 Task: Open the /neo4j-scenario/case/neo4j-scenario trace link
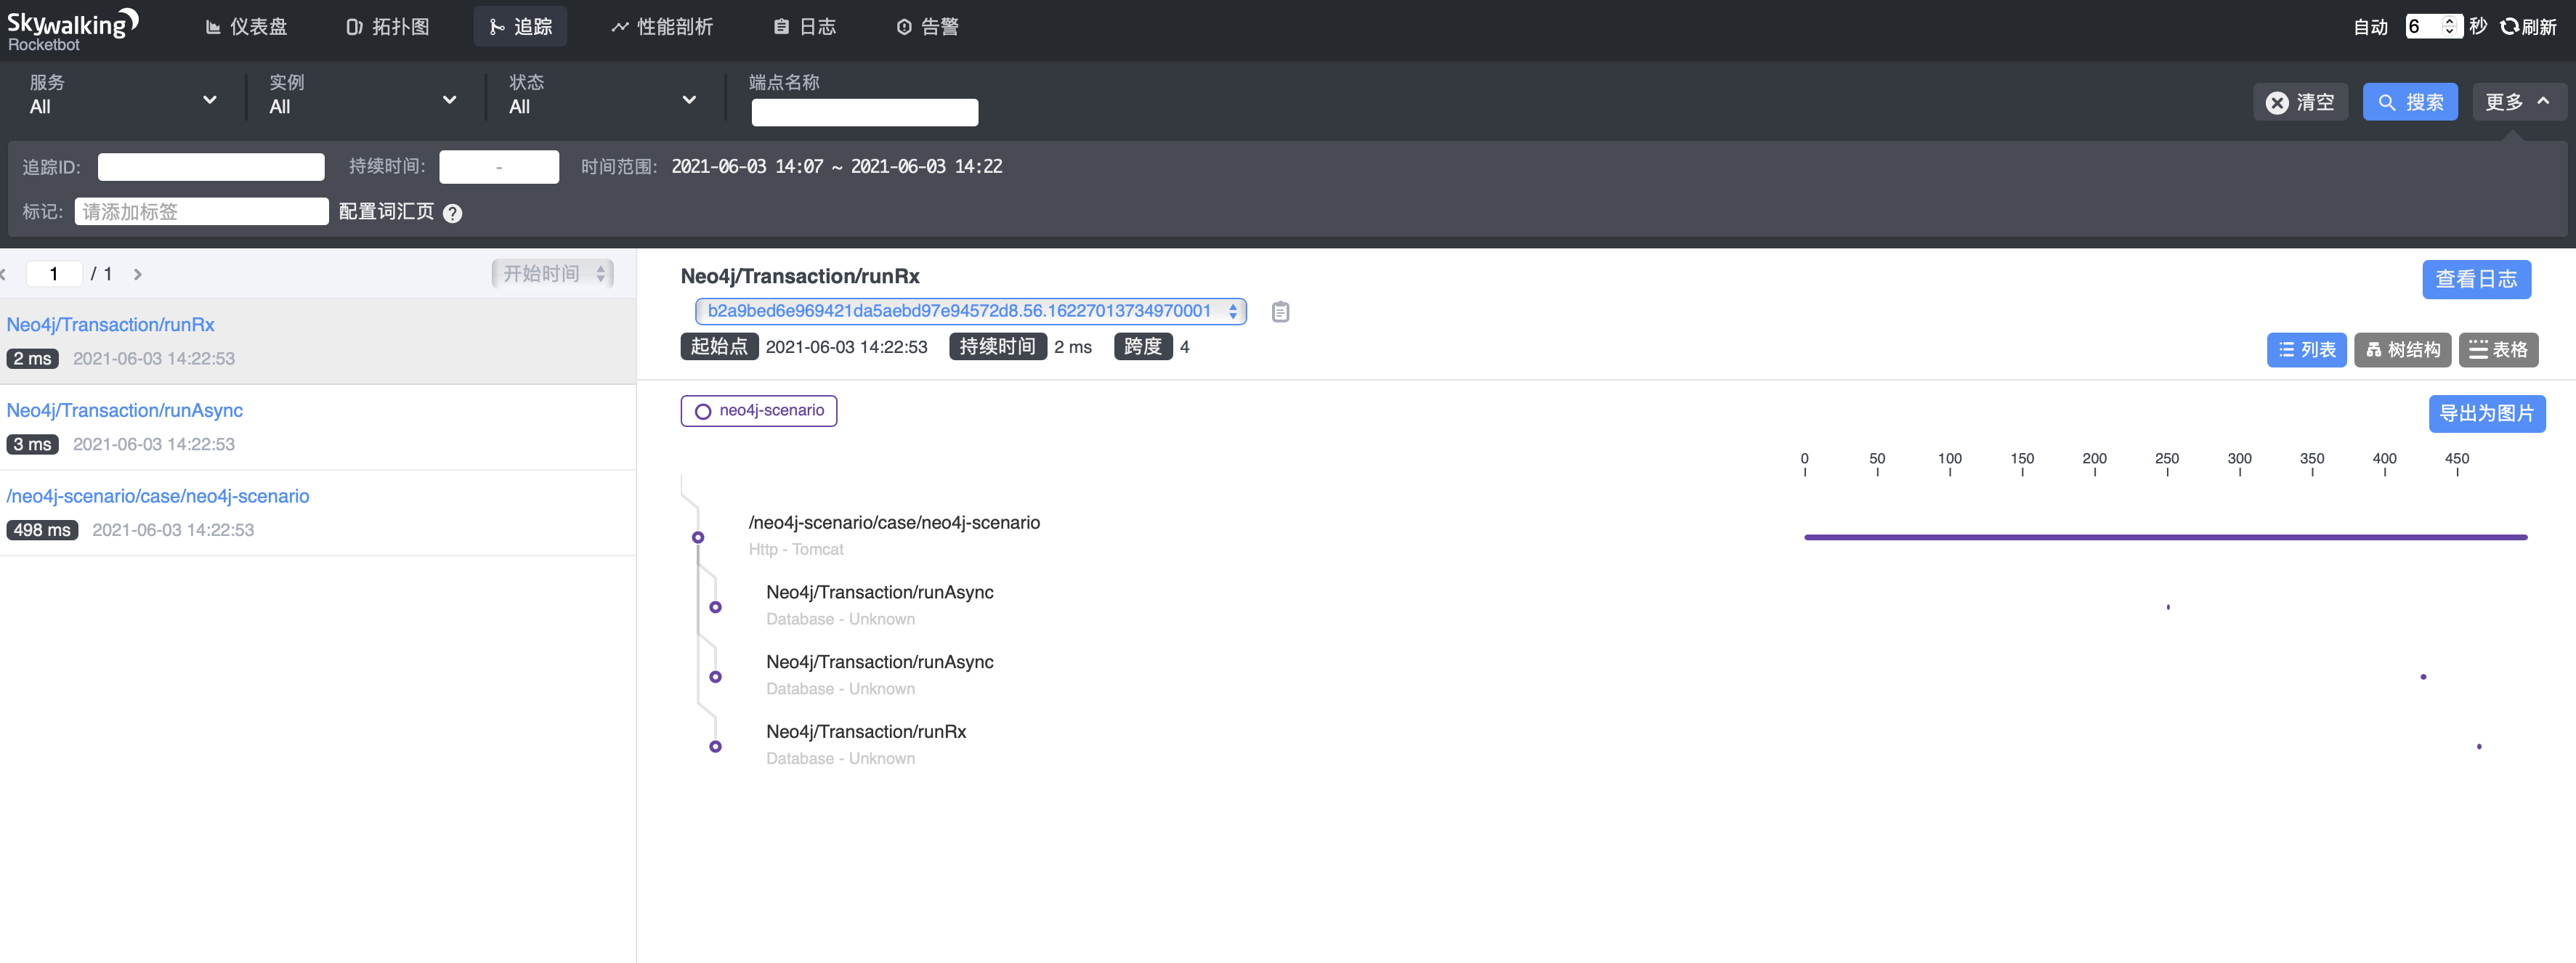click(158, 496)
